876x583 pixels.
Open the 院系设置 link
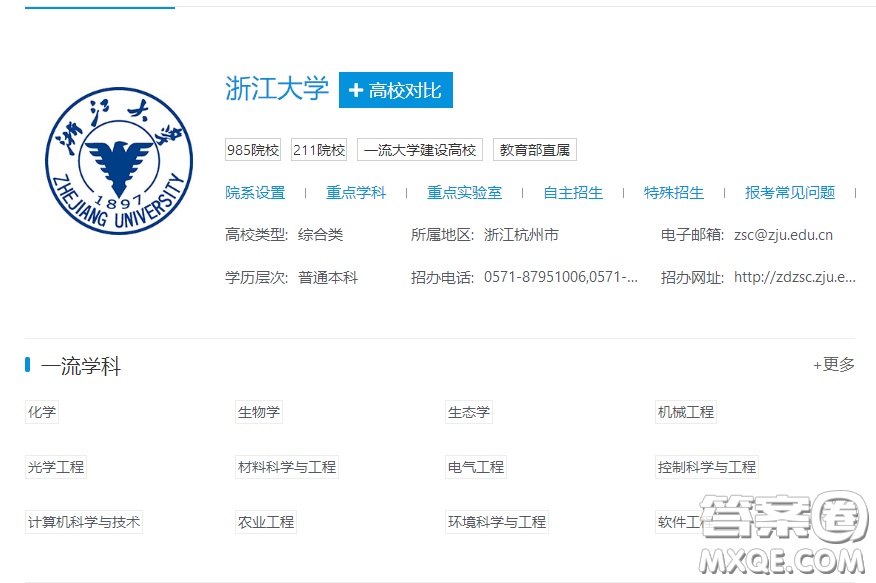point(255,193)
